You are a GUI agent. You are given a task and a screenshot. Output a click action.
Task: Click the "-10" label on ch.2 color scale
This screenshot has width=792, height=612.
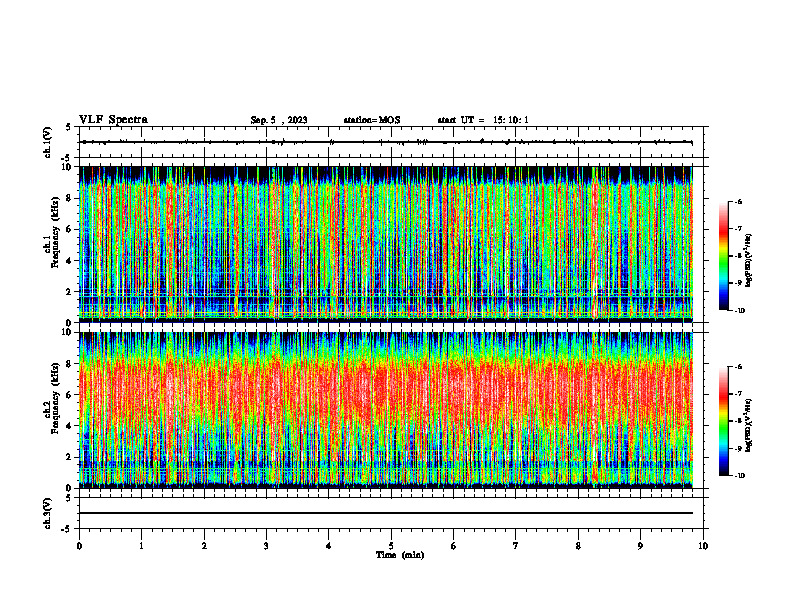[740, 476]
